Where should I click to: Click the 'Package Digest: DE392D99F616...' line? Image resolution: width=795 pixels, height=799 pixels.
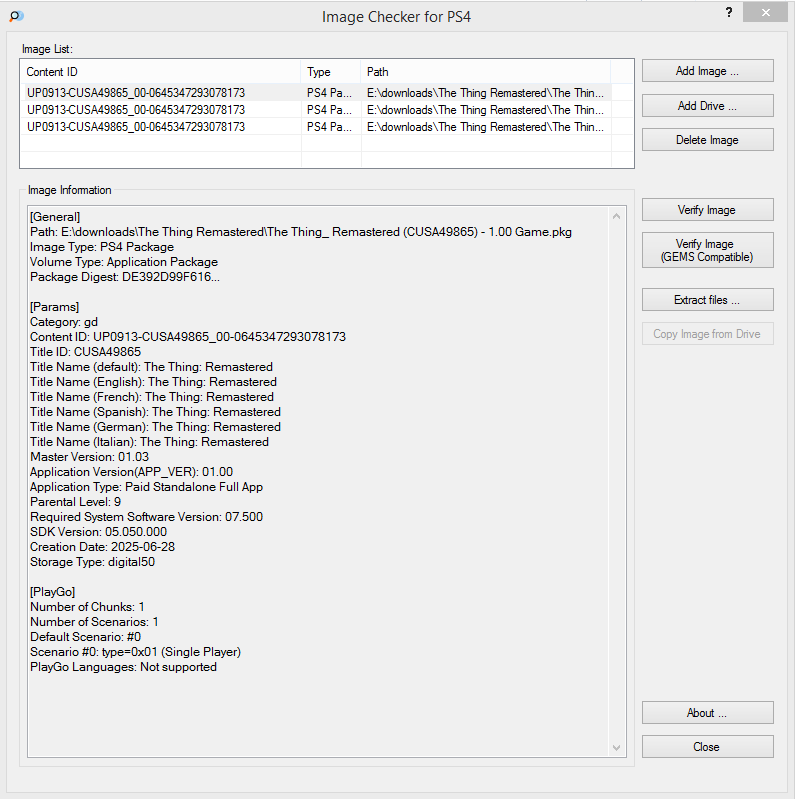(125, 277)
